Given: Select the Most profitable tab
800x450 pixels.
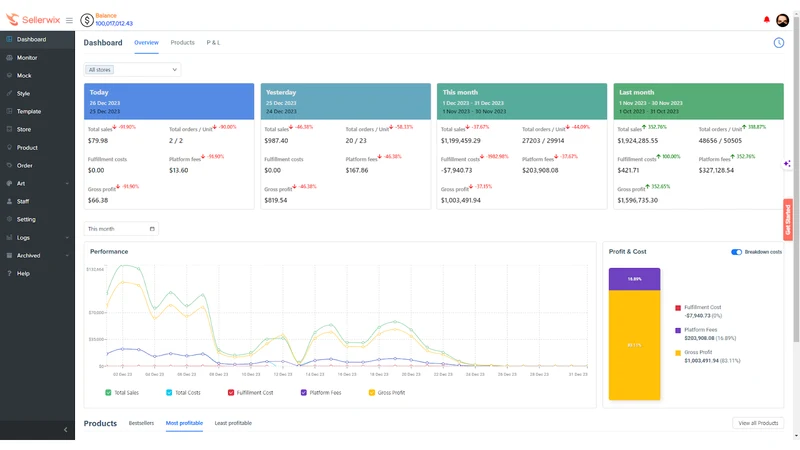Looking at the screenshot, I should 184,423.
